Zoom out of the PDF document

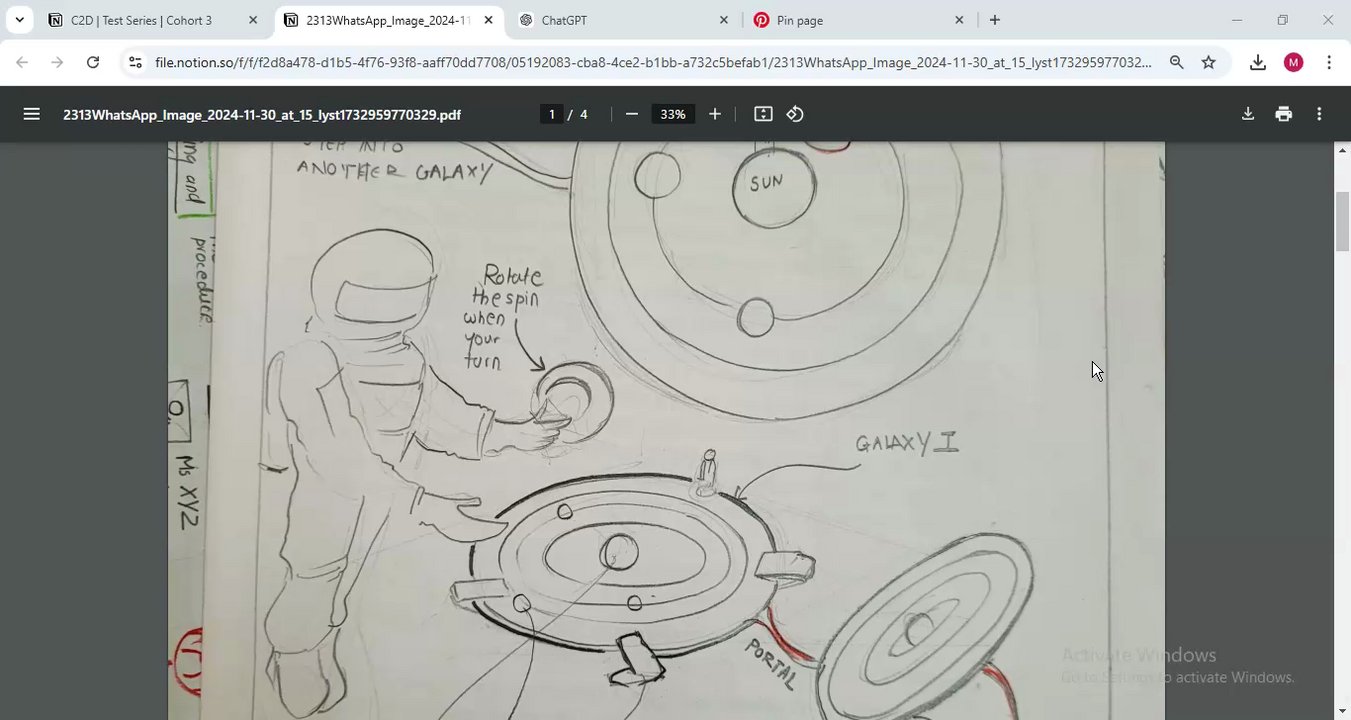click(x=631, y=114)
